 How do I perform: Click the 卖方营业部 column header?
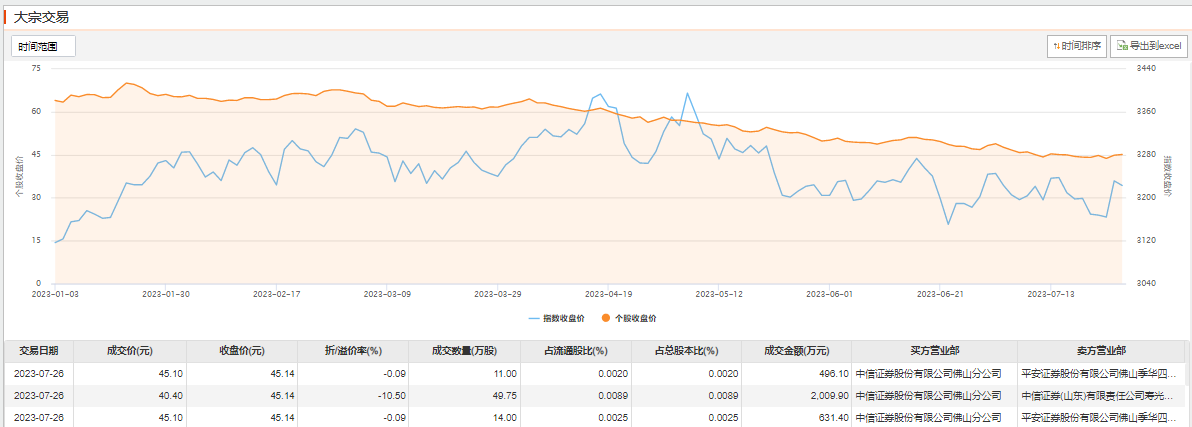point(1100,351)
